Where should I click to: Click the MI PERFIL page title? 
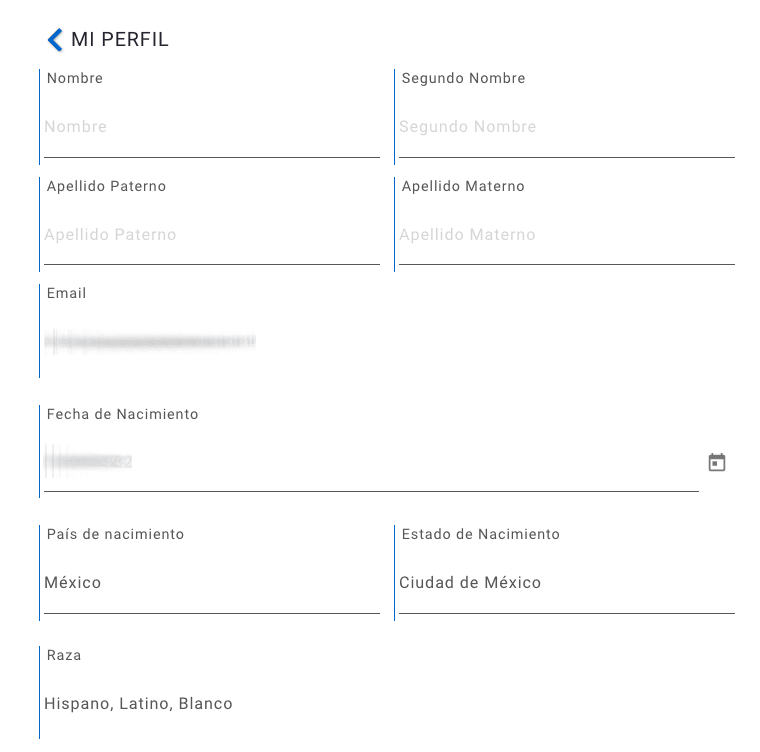(x=120, y=39)
